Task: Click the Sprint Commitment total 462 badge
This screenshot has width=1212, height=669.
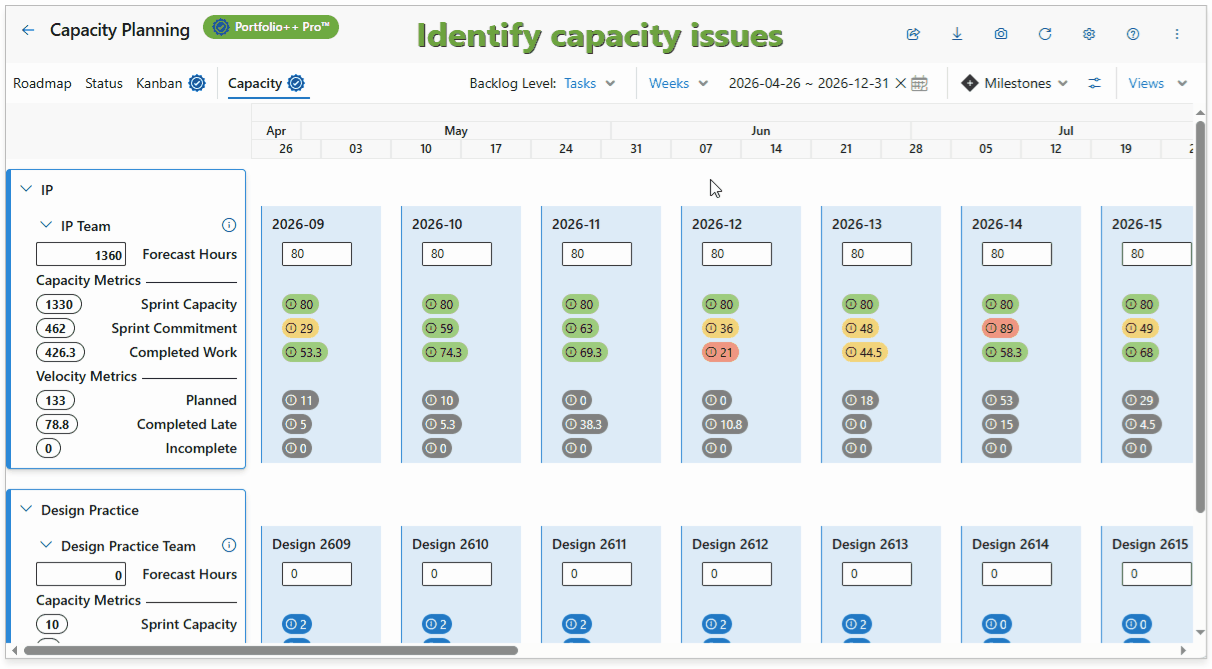Action: (55, 328)
